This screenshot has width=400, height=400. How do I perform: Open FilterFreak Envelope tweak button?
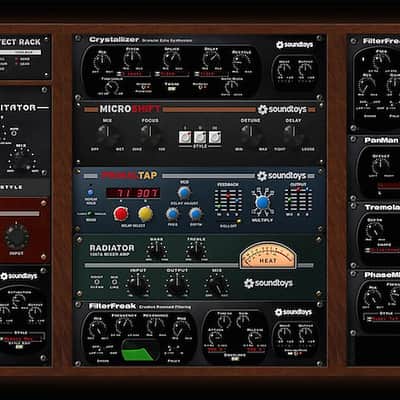tap(235, 359)
